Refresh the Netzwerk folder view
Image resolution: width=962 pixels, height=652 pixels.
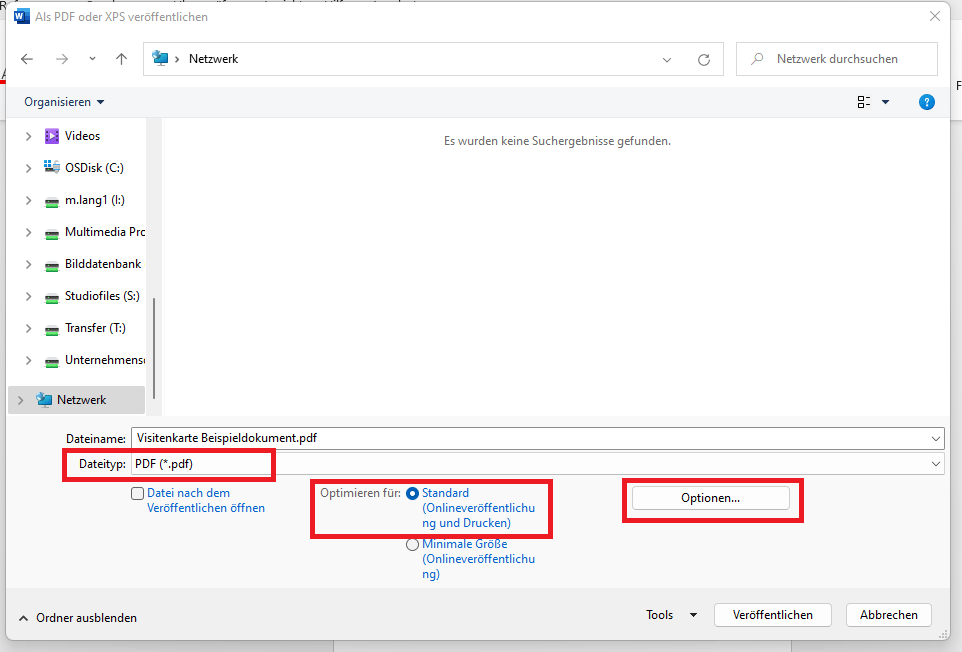pos(703,59)
